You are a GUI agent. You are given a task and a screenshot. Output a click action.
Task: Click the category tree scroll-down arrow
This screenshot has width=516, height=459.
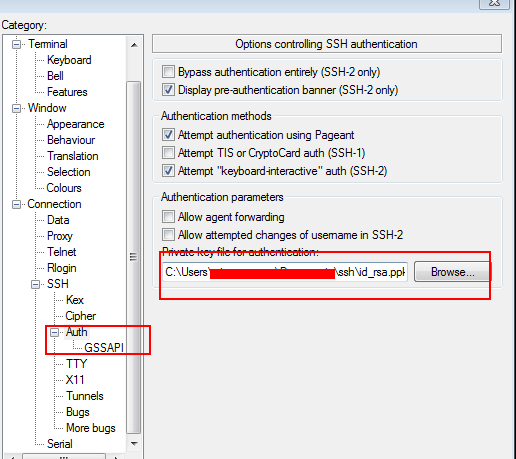tap(134, 444)
